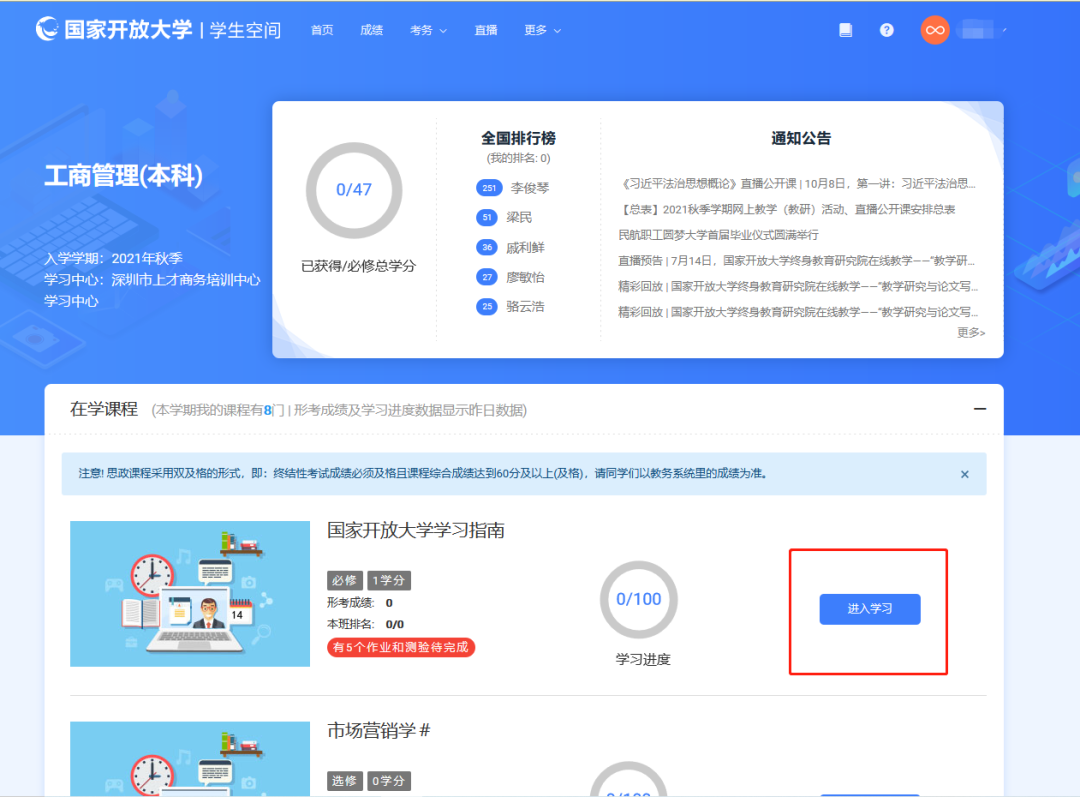Image resolution: width=1080 pixels, height=797 pixels.
Task: Open the first 精彩回放 notice link
Action: click(x=798, y=286)
